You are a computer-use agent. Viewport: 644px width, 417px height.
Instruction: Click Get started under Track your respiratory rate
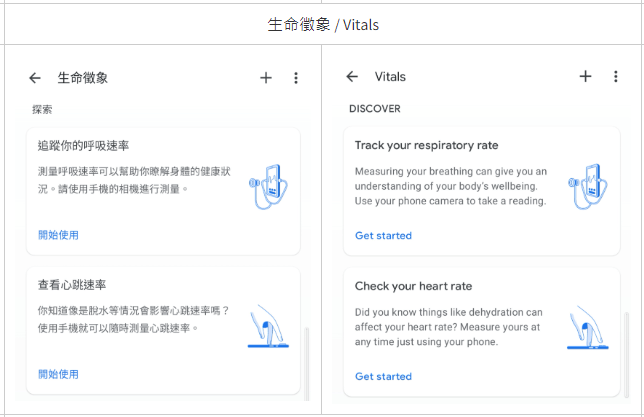click(x=383, y=236)
